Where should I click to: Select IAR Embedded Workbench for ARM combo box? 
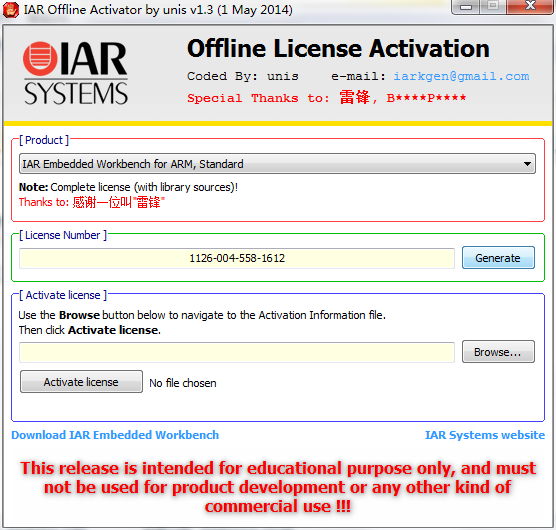tap(277, 164)
